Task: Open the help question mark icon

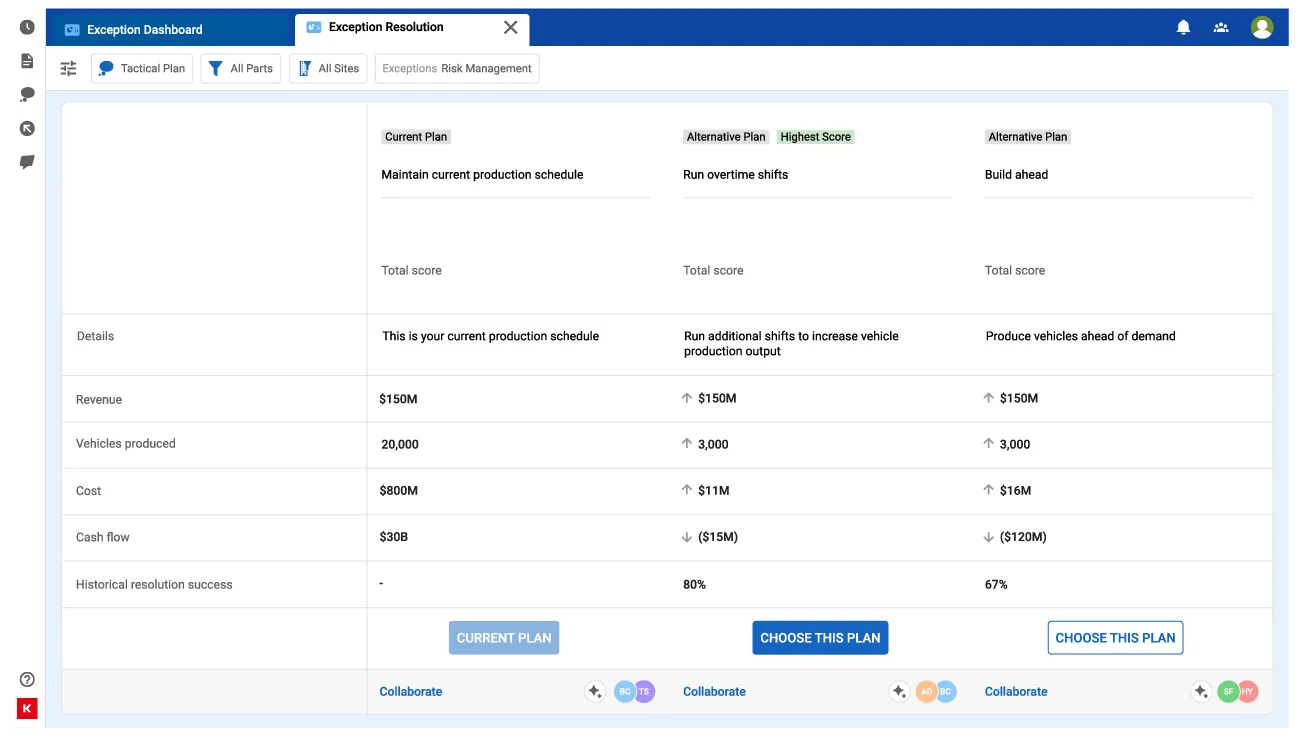Action: click(x=27, y=679)
